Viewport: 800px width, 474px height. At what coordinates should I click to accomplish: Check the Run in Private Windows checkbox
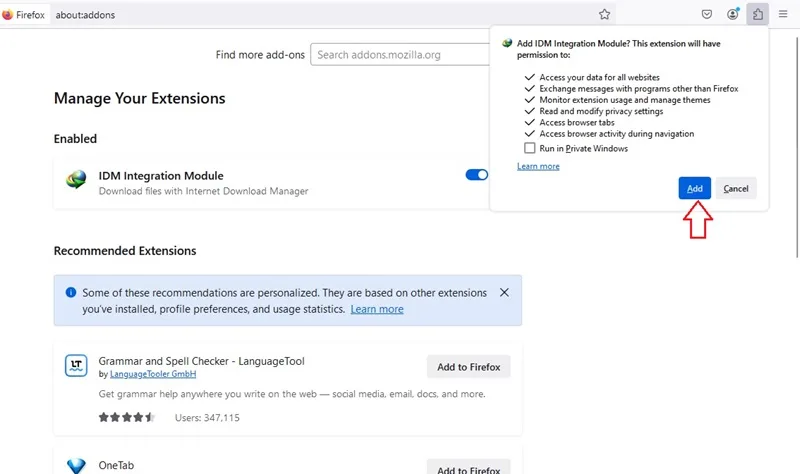pos(530,148)
